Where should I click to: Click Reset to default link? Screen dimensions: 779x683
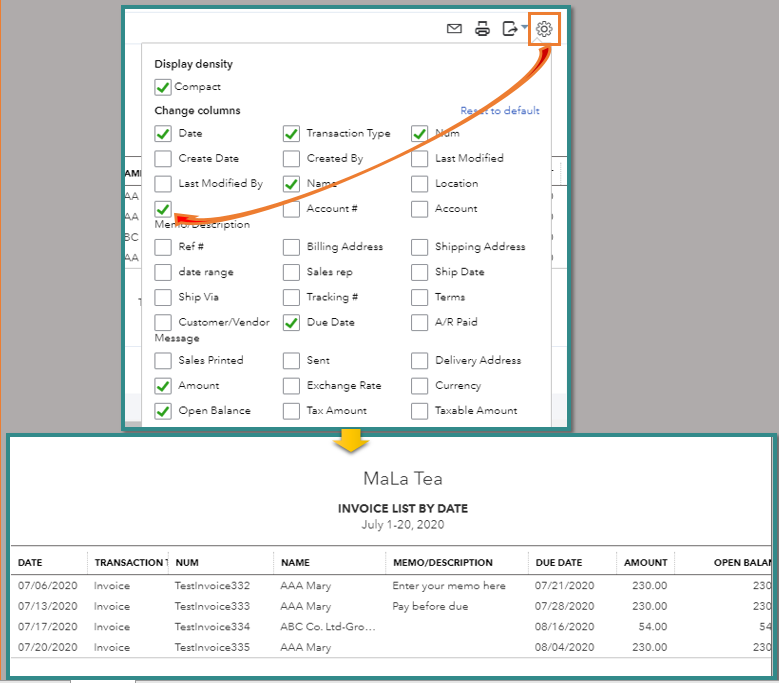500,110
